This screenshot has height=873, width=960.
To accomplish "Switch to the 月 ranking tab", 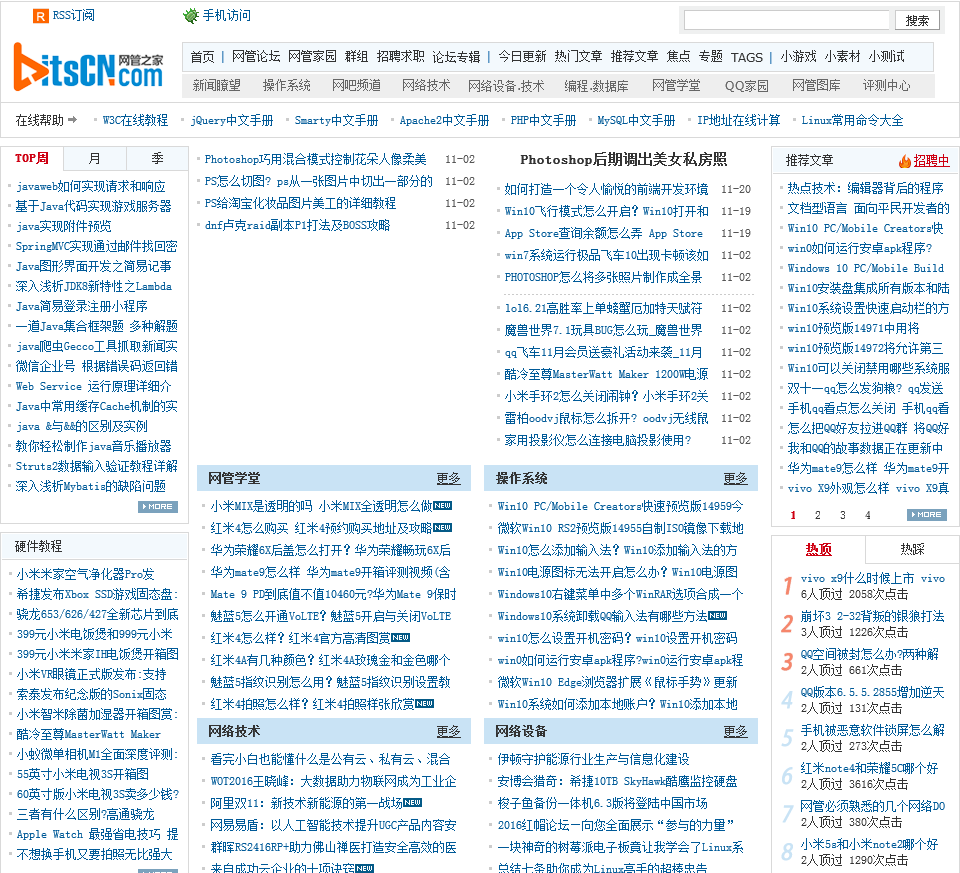I will coord(94,159).
